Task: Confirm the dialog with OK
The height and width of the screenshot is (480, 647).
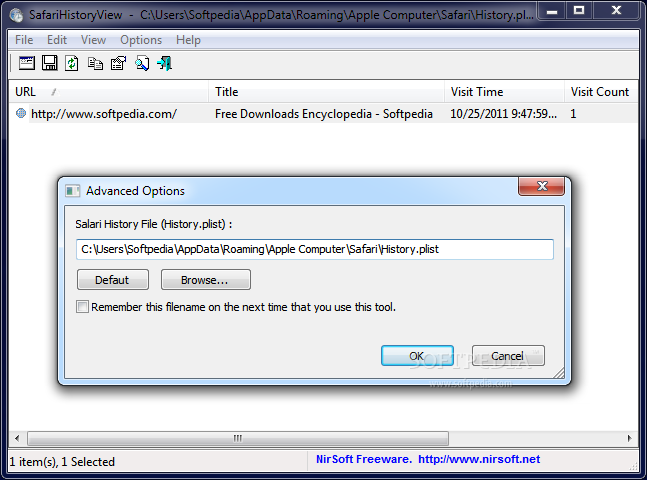Action: coord(417,355)
